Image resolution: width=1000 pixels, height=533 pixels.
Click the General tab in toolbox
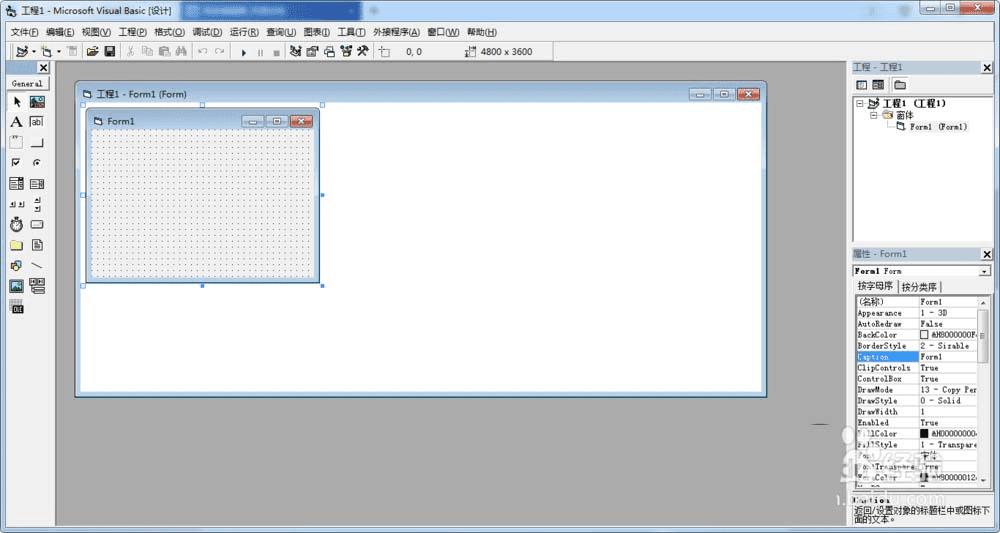(27, 84)
